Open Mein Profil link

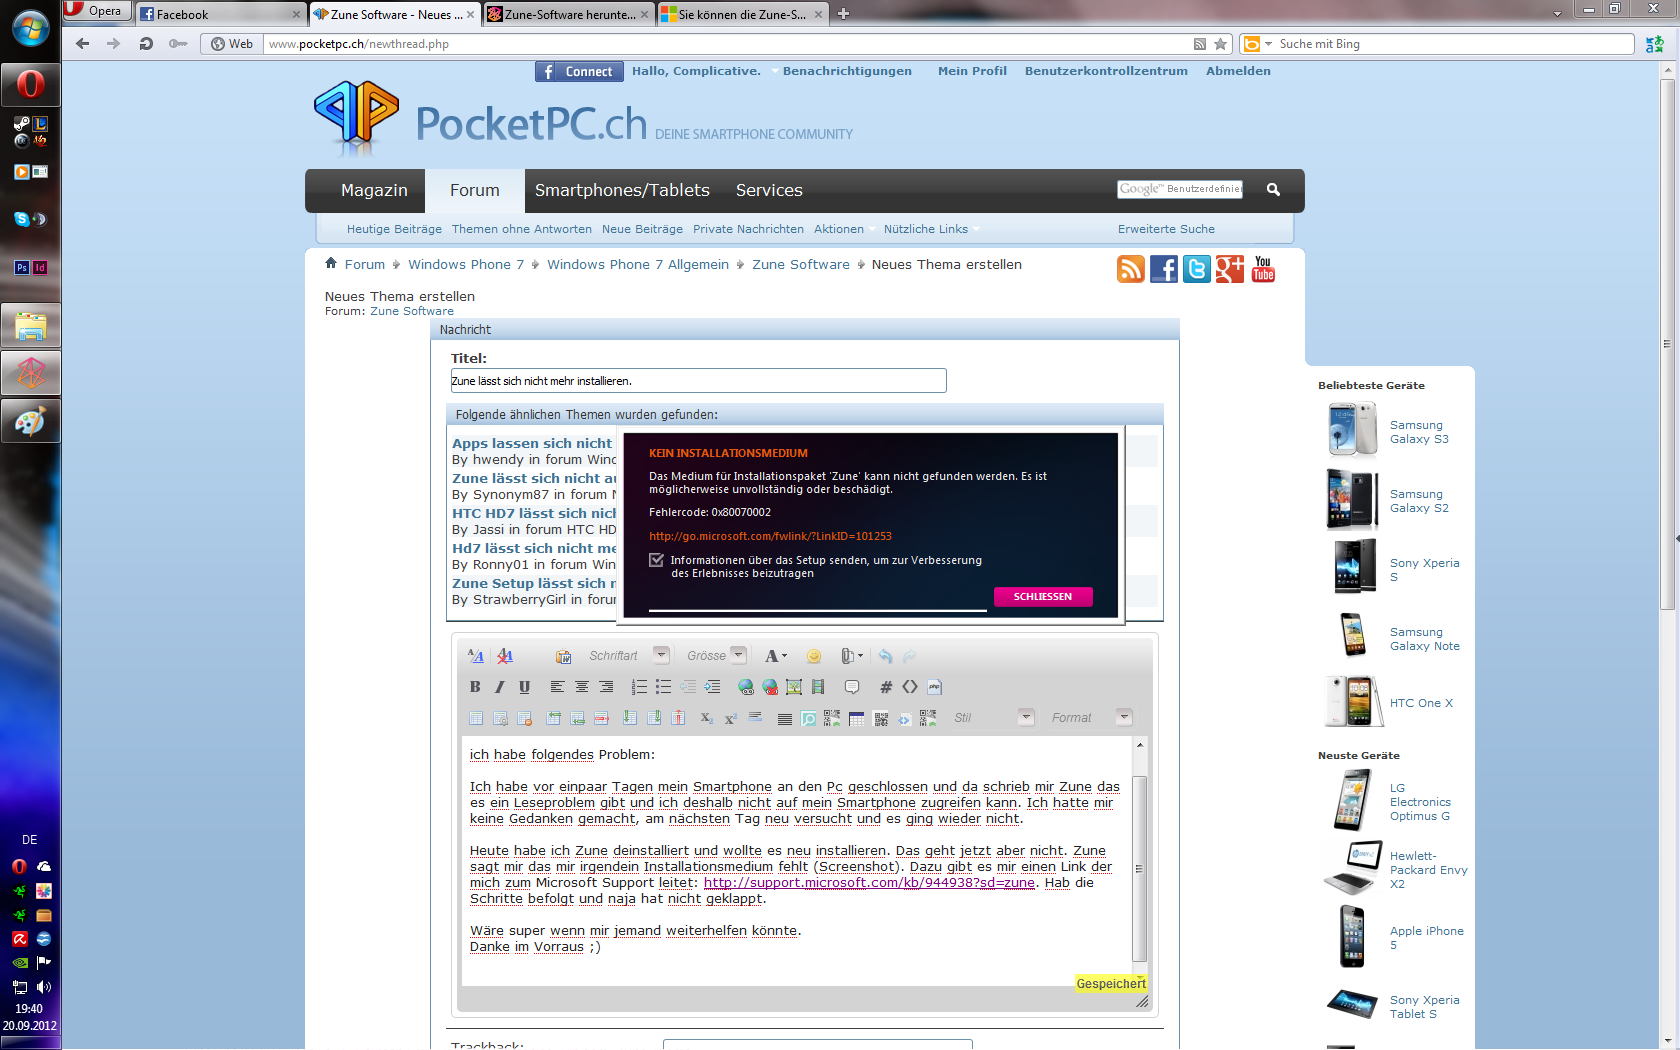(x=972, y=71)
